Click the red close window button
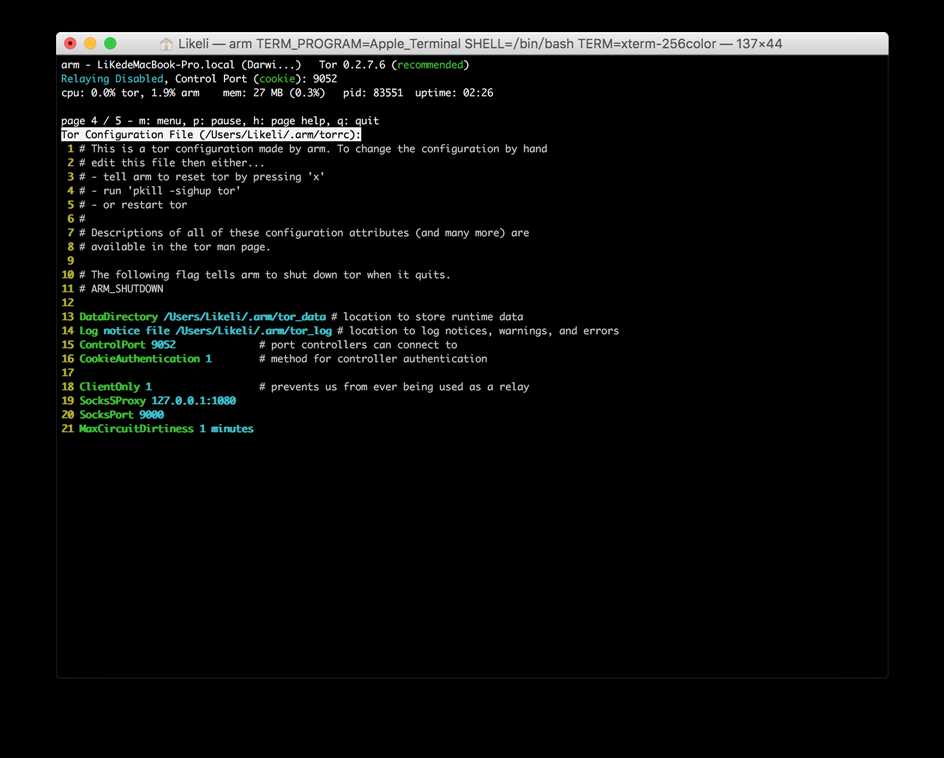This screenshot has height=758, width=944. [x=70, y=43]
